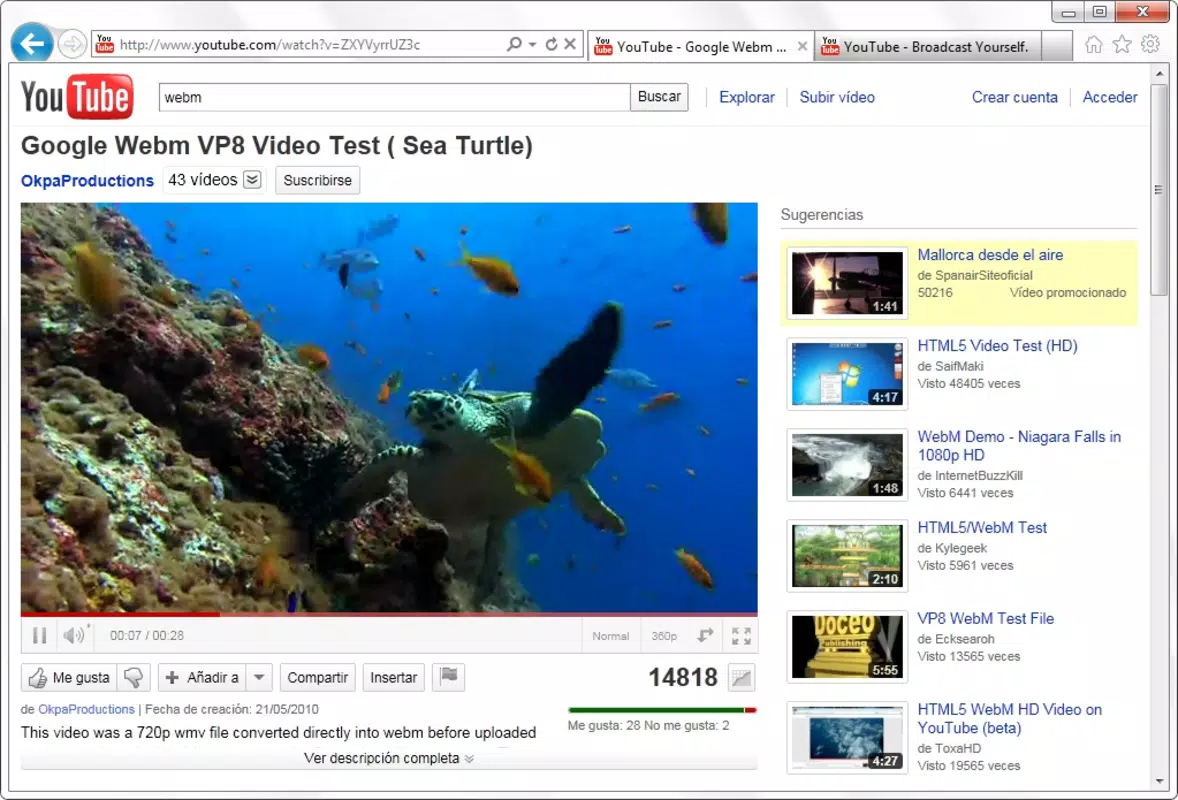Refresh the page with the reload icon
This screenshot has height=800, width=1178.
click(551, 44)
